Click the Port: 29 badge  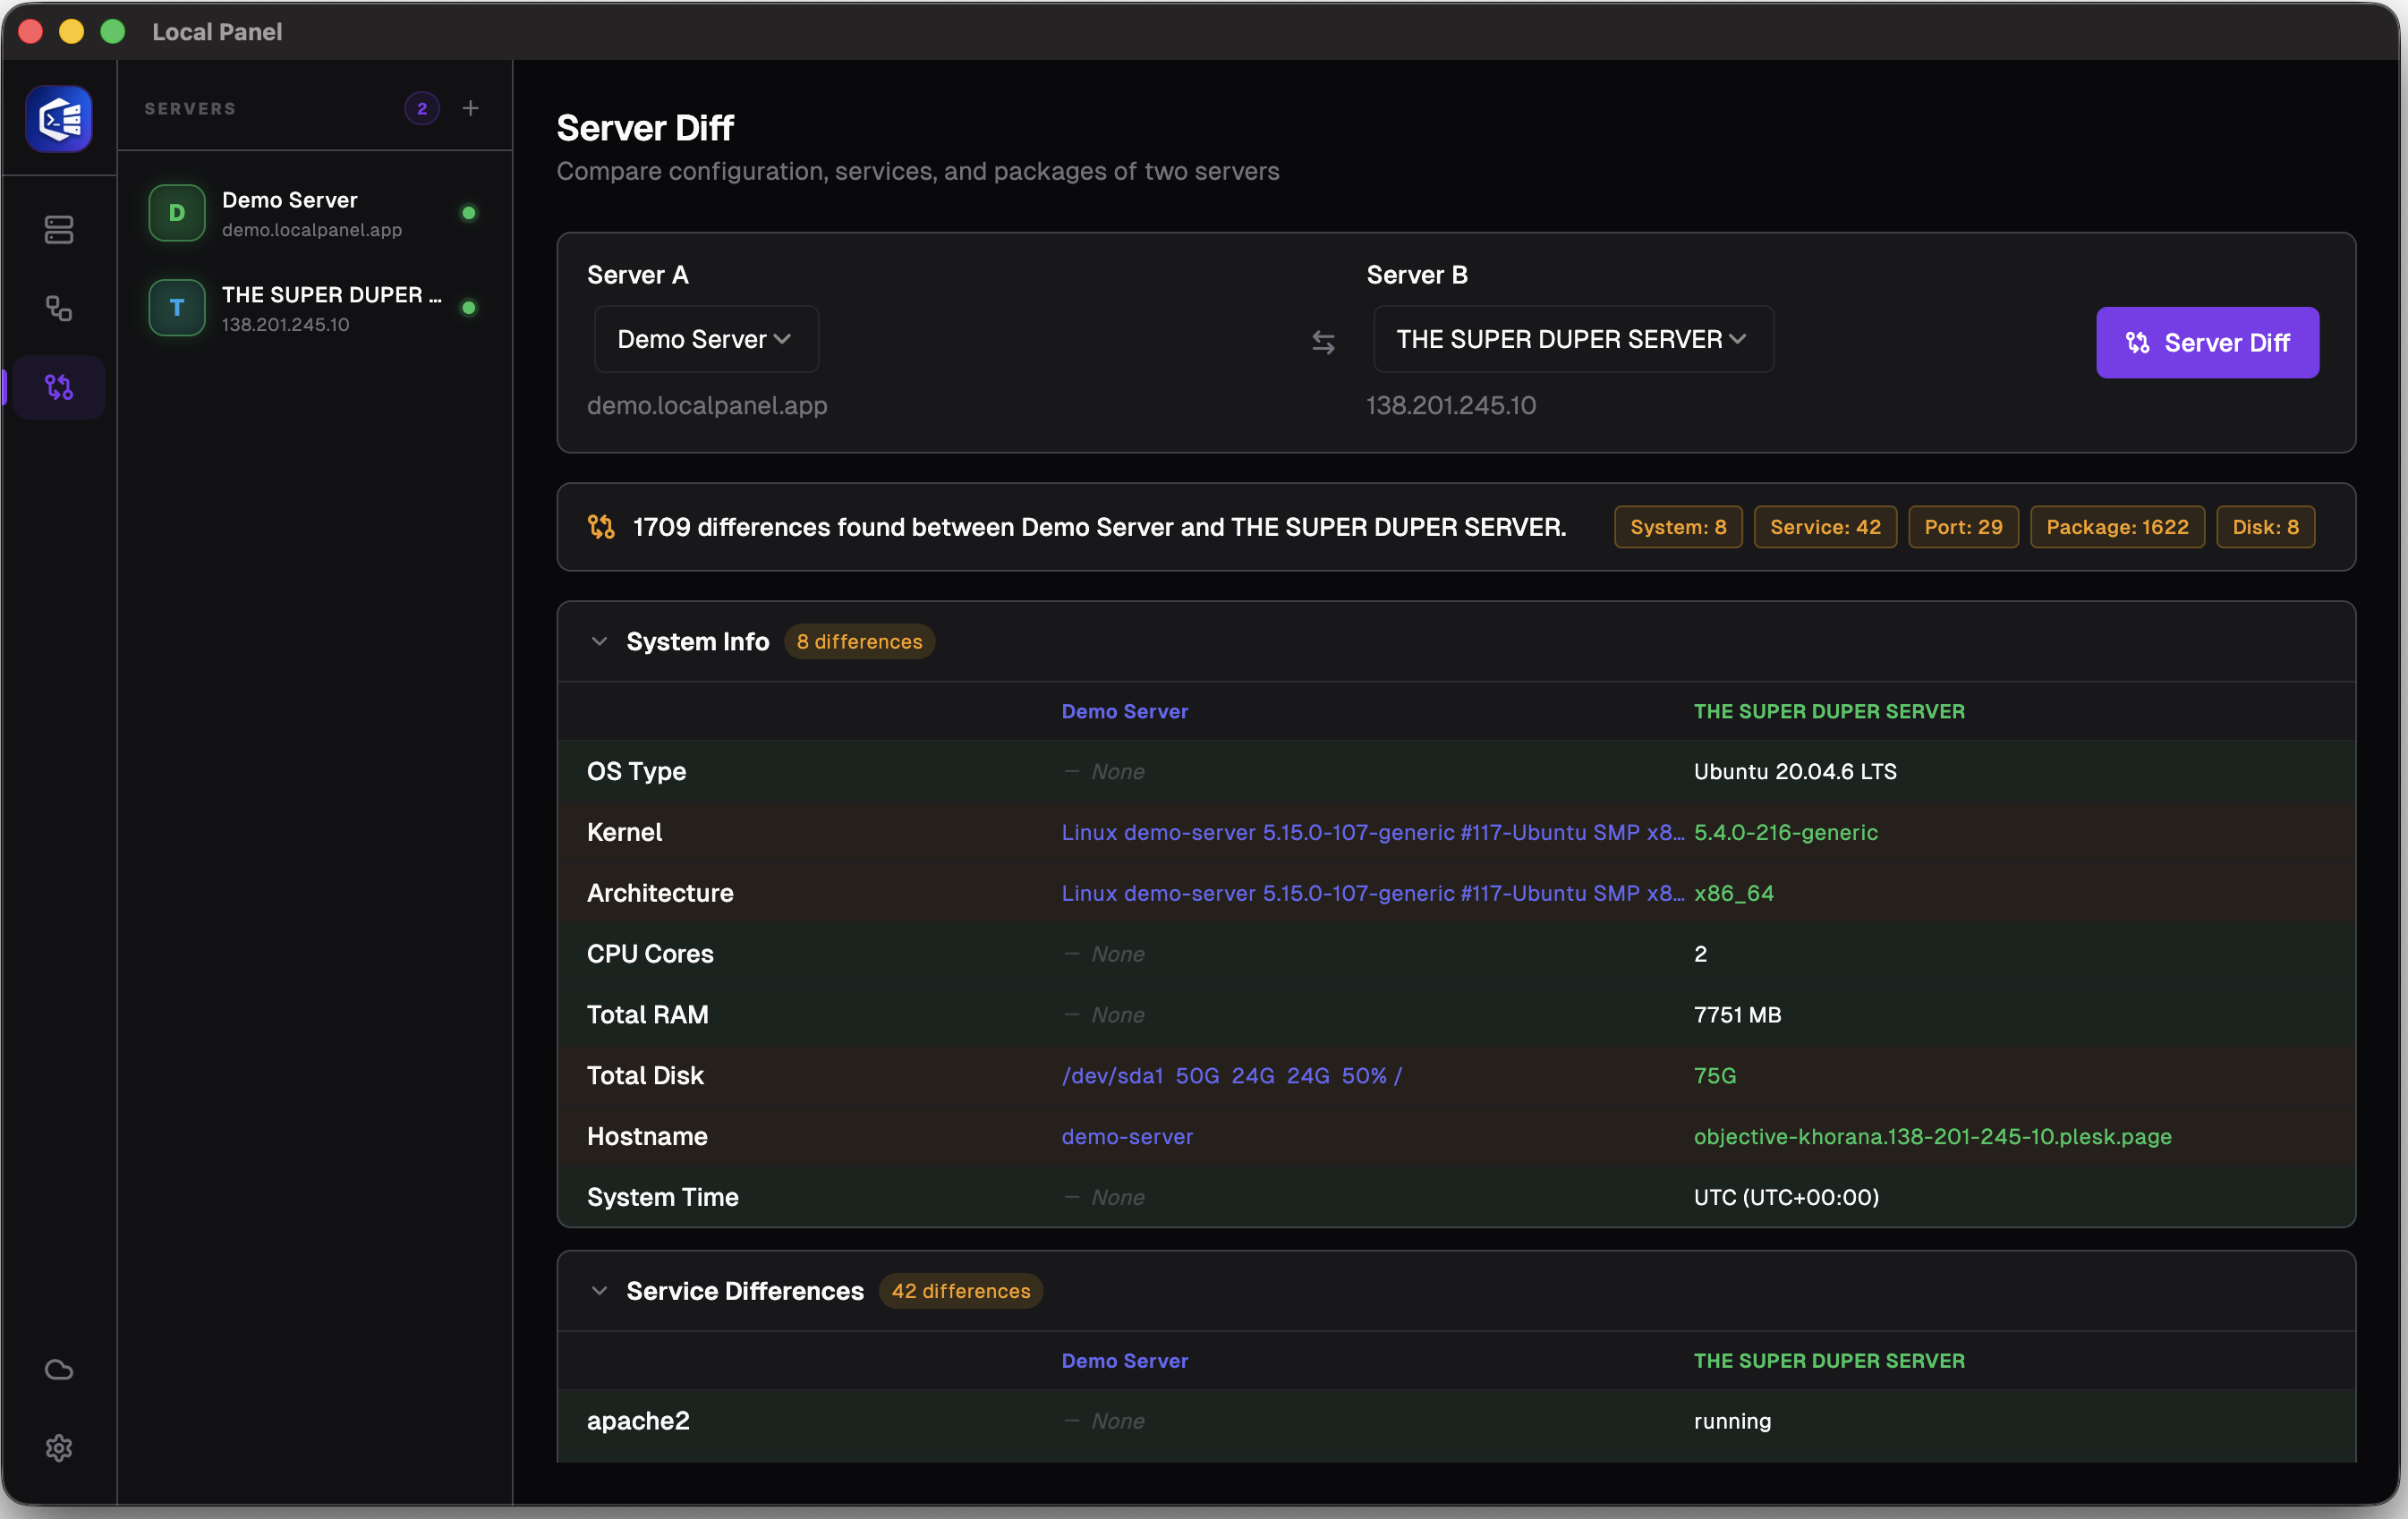coord(1963,527)
